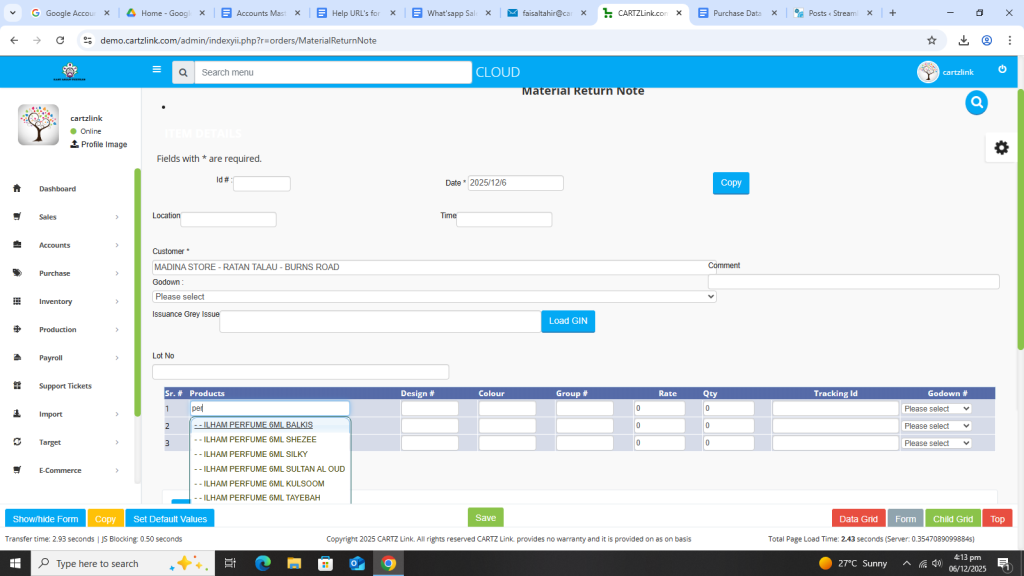Viewport: 1024px width, 576px height.
Task: Open the main Godown 'Please select' dropdown
Action: click(434, 297)
